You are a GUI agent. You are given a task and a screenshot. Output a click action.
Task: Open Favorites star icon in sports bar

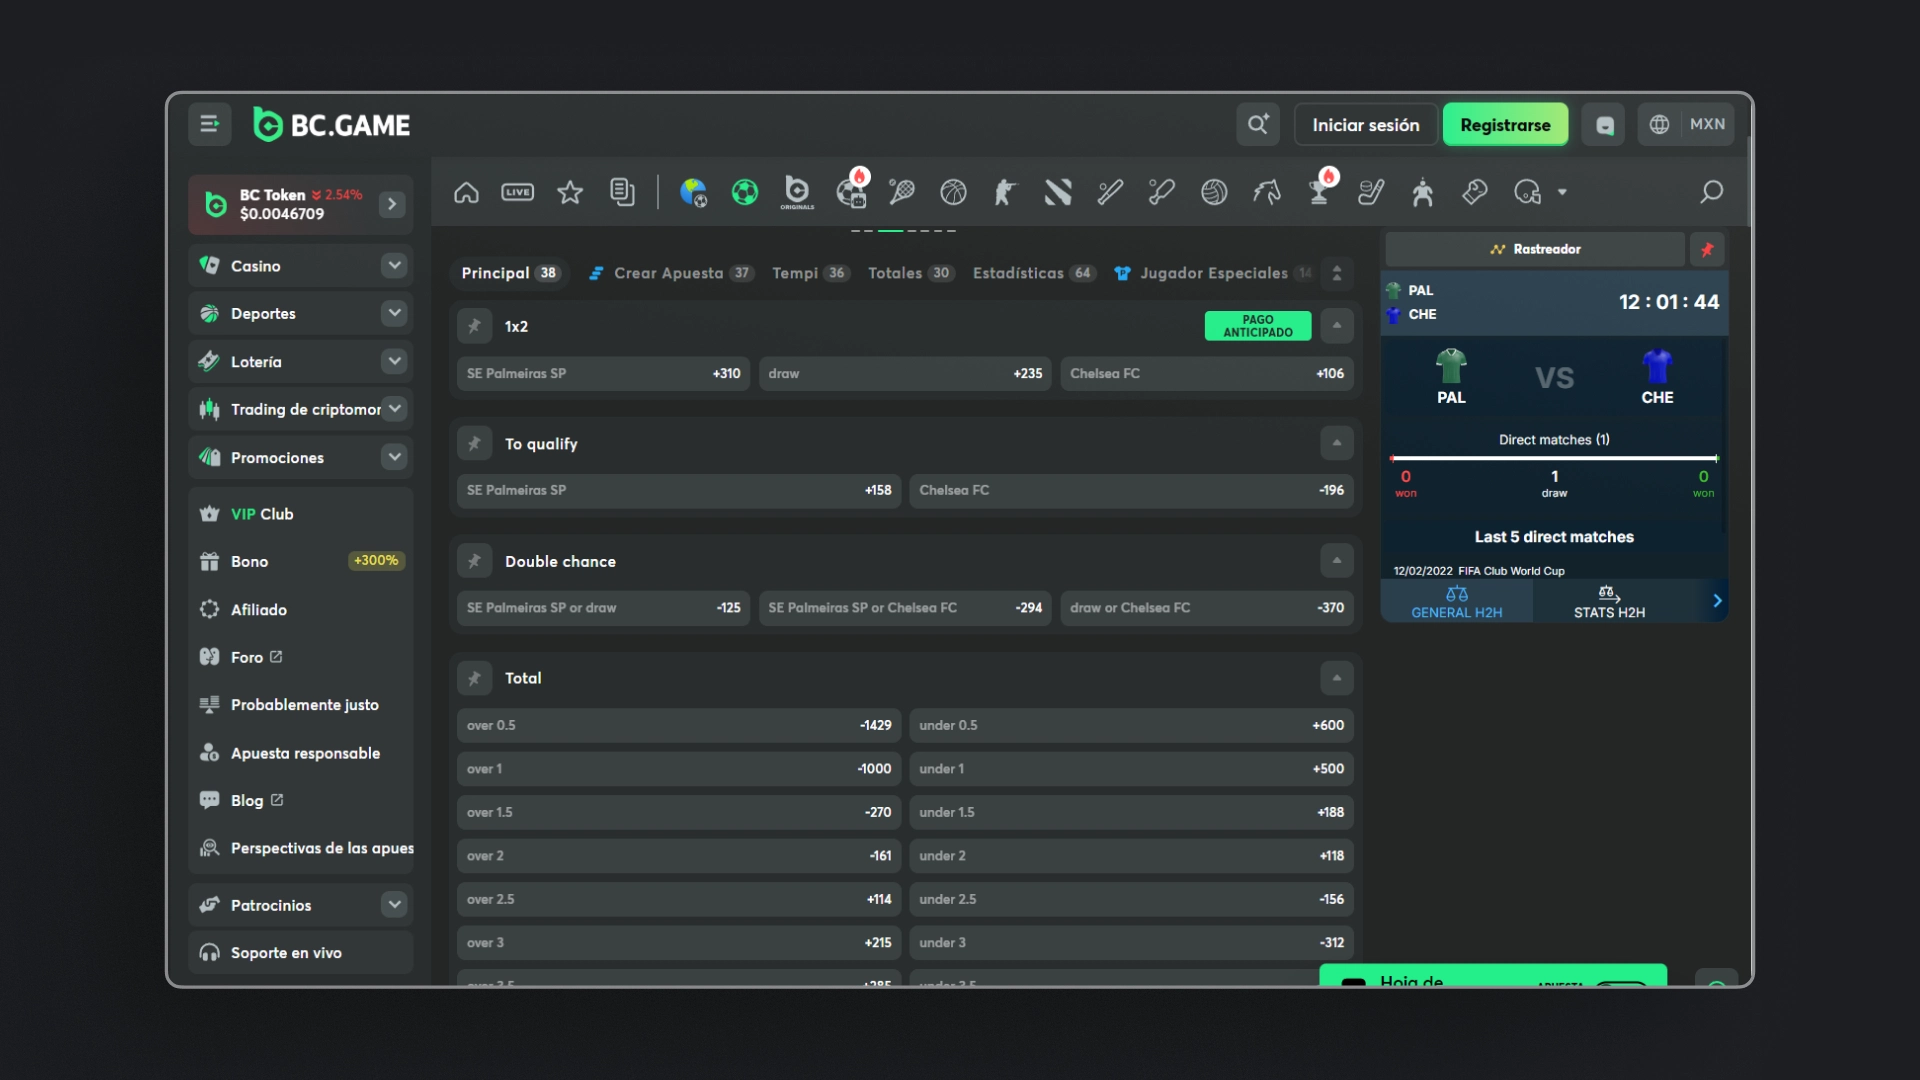click(570, 192)
